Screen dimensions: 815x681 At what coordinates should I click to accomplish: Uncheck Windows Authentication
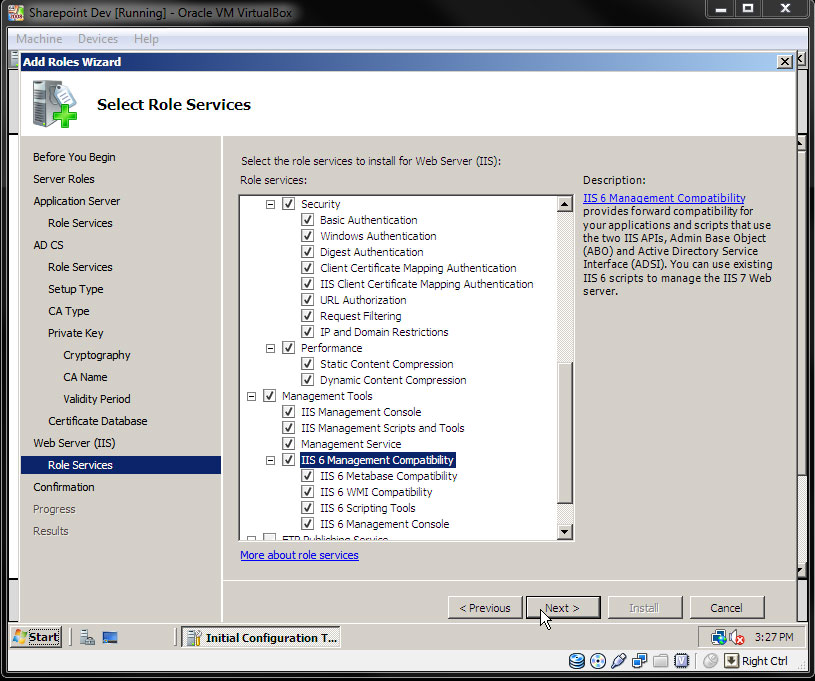307,236
